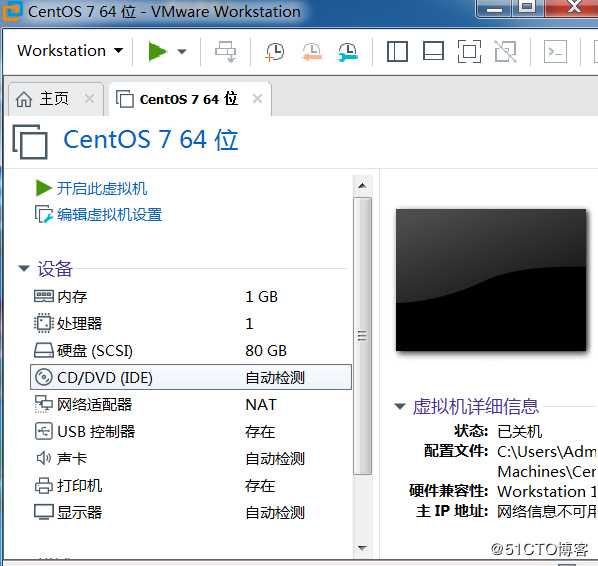The width and height of the screenshot is (598, 566).
Task: Take a snapshot with the clock-plus icon
Action: point(275,51)
